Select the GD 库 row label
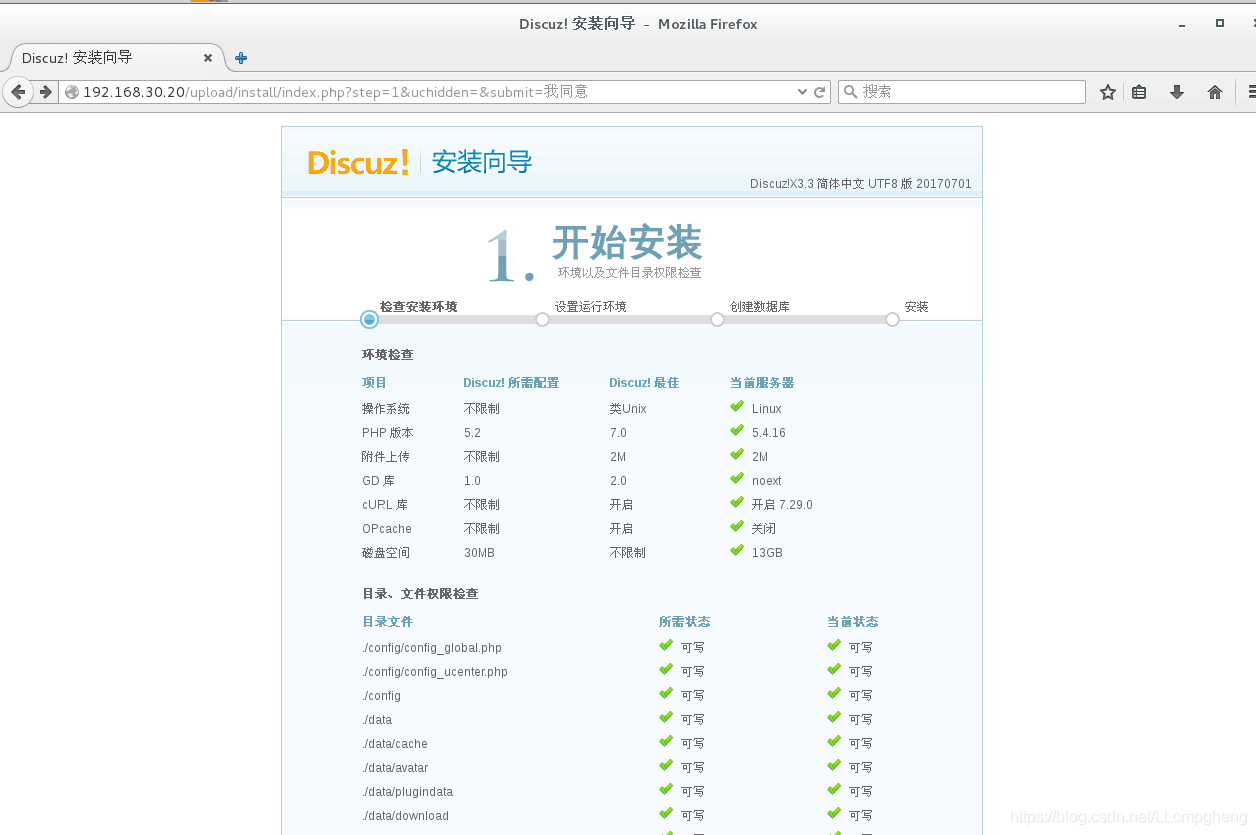The height and width of the screenshot is (835, 1256). (378, 481)
